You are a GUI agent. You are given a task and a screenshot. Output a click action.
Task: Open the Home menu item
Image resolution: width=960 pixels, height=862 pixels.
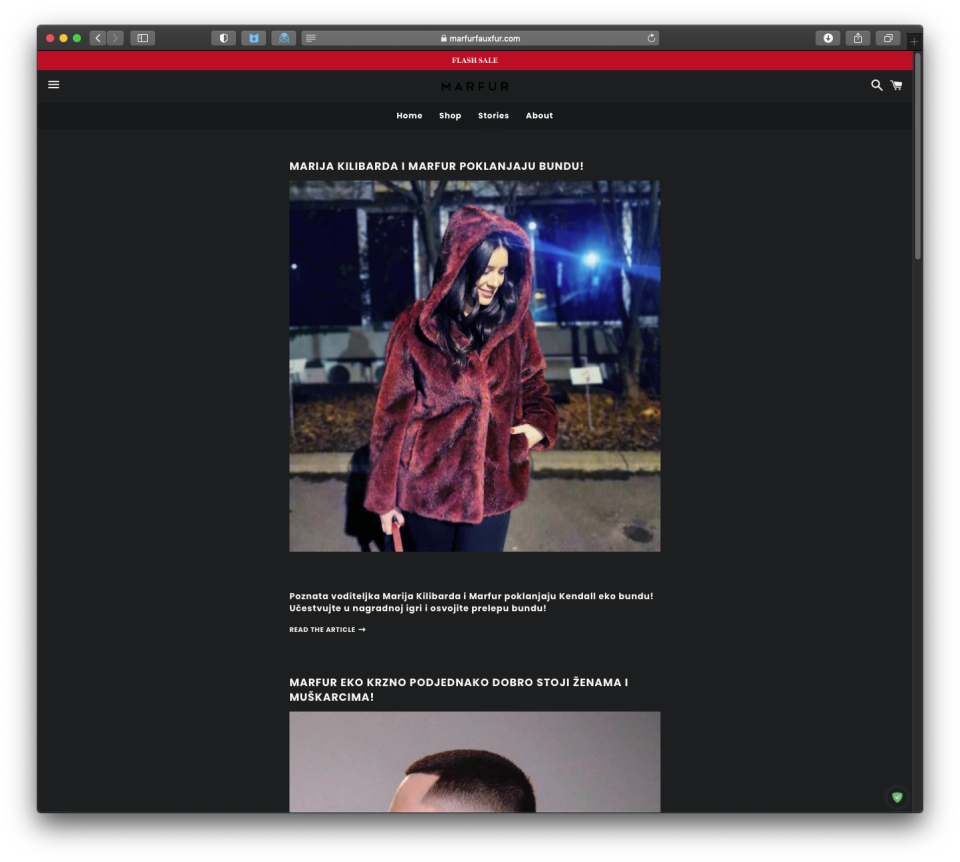409,115
